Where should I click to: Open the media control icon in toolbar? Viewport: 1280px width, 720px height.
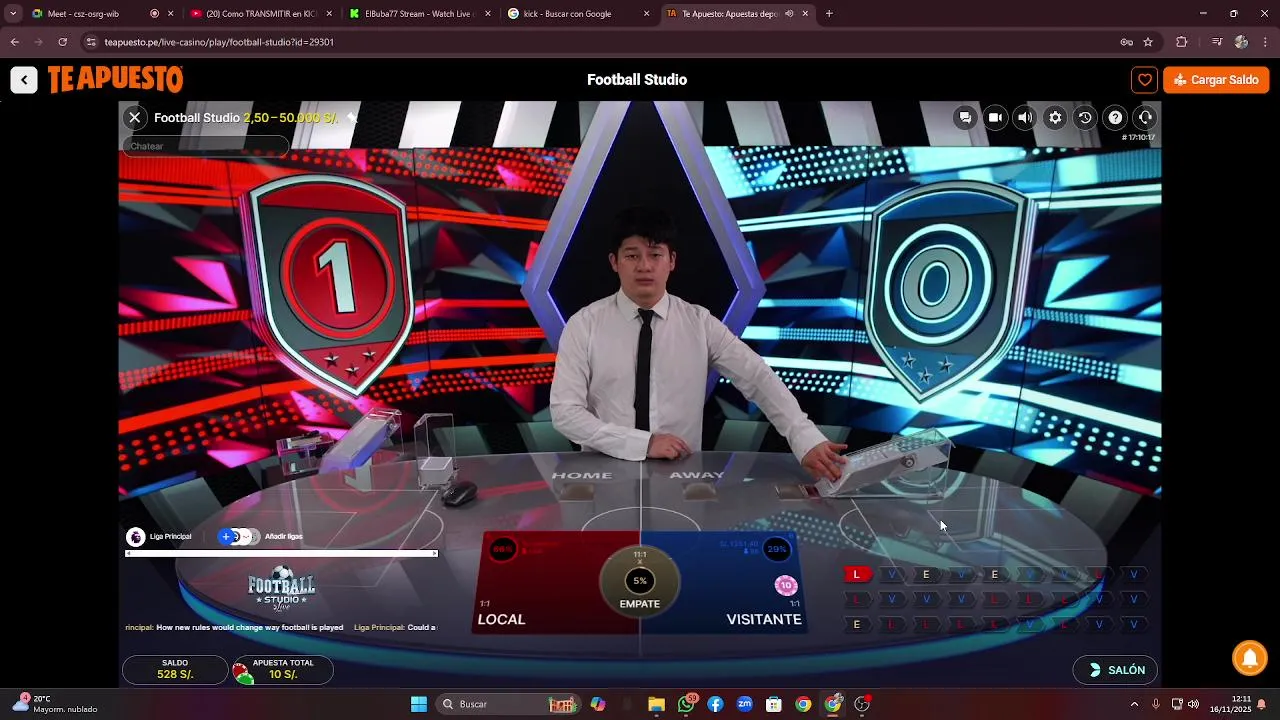click(1216, 42)
